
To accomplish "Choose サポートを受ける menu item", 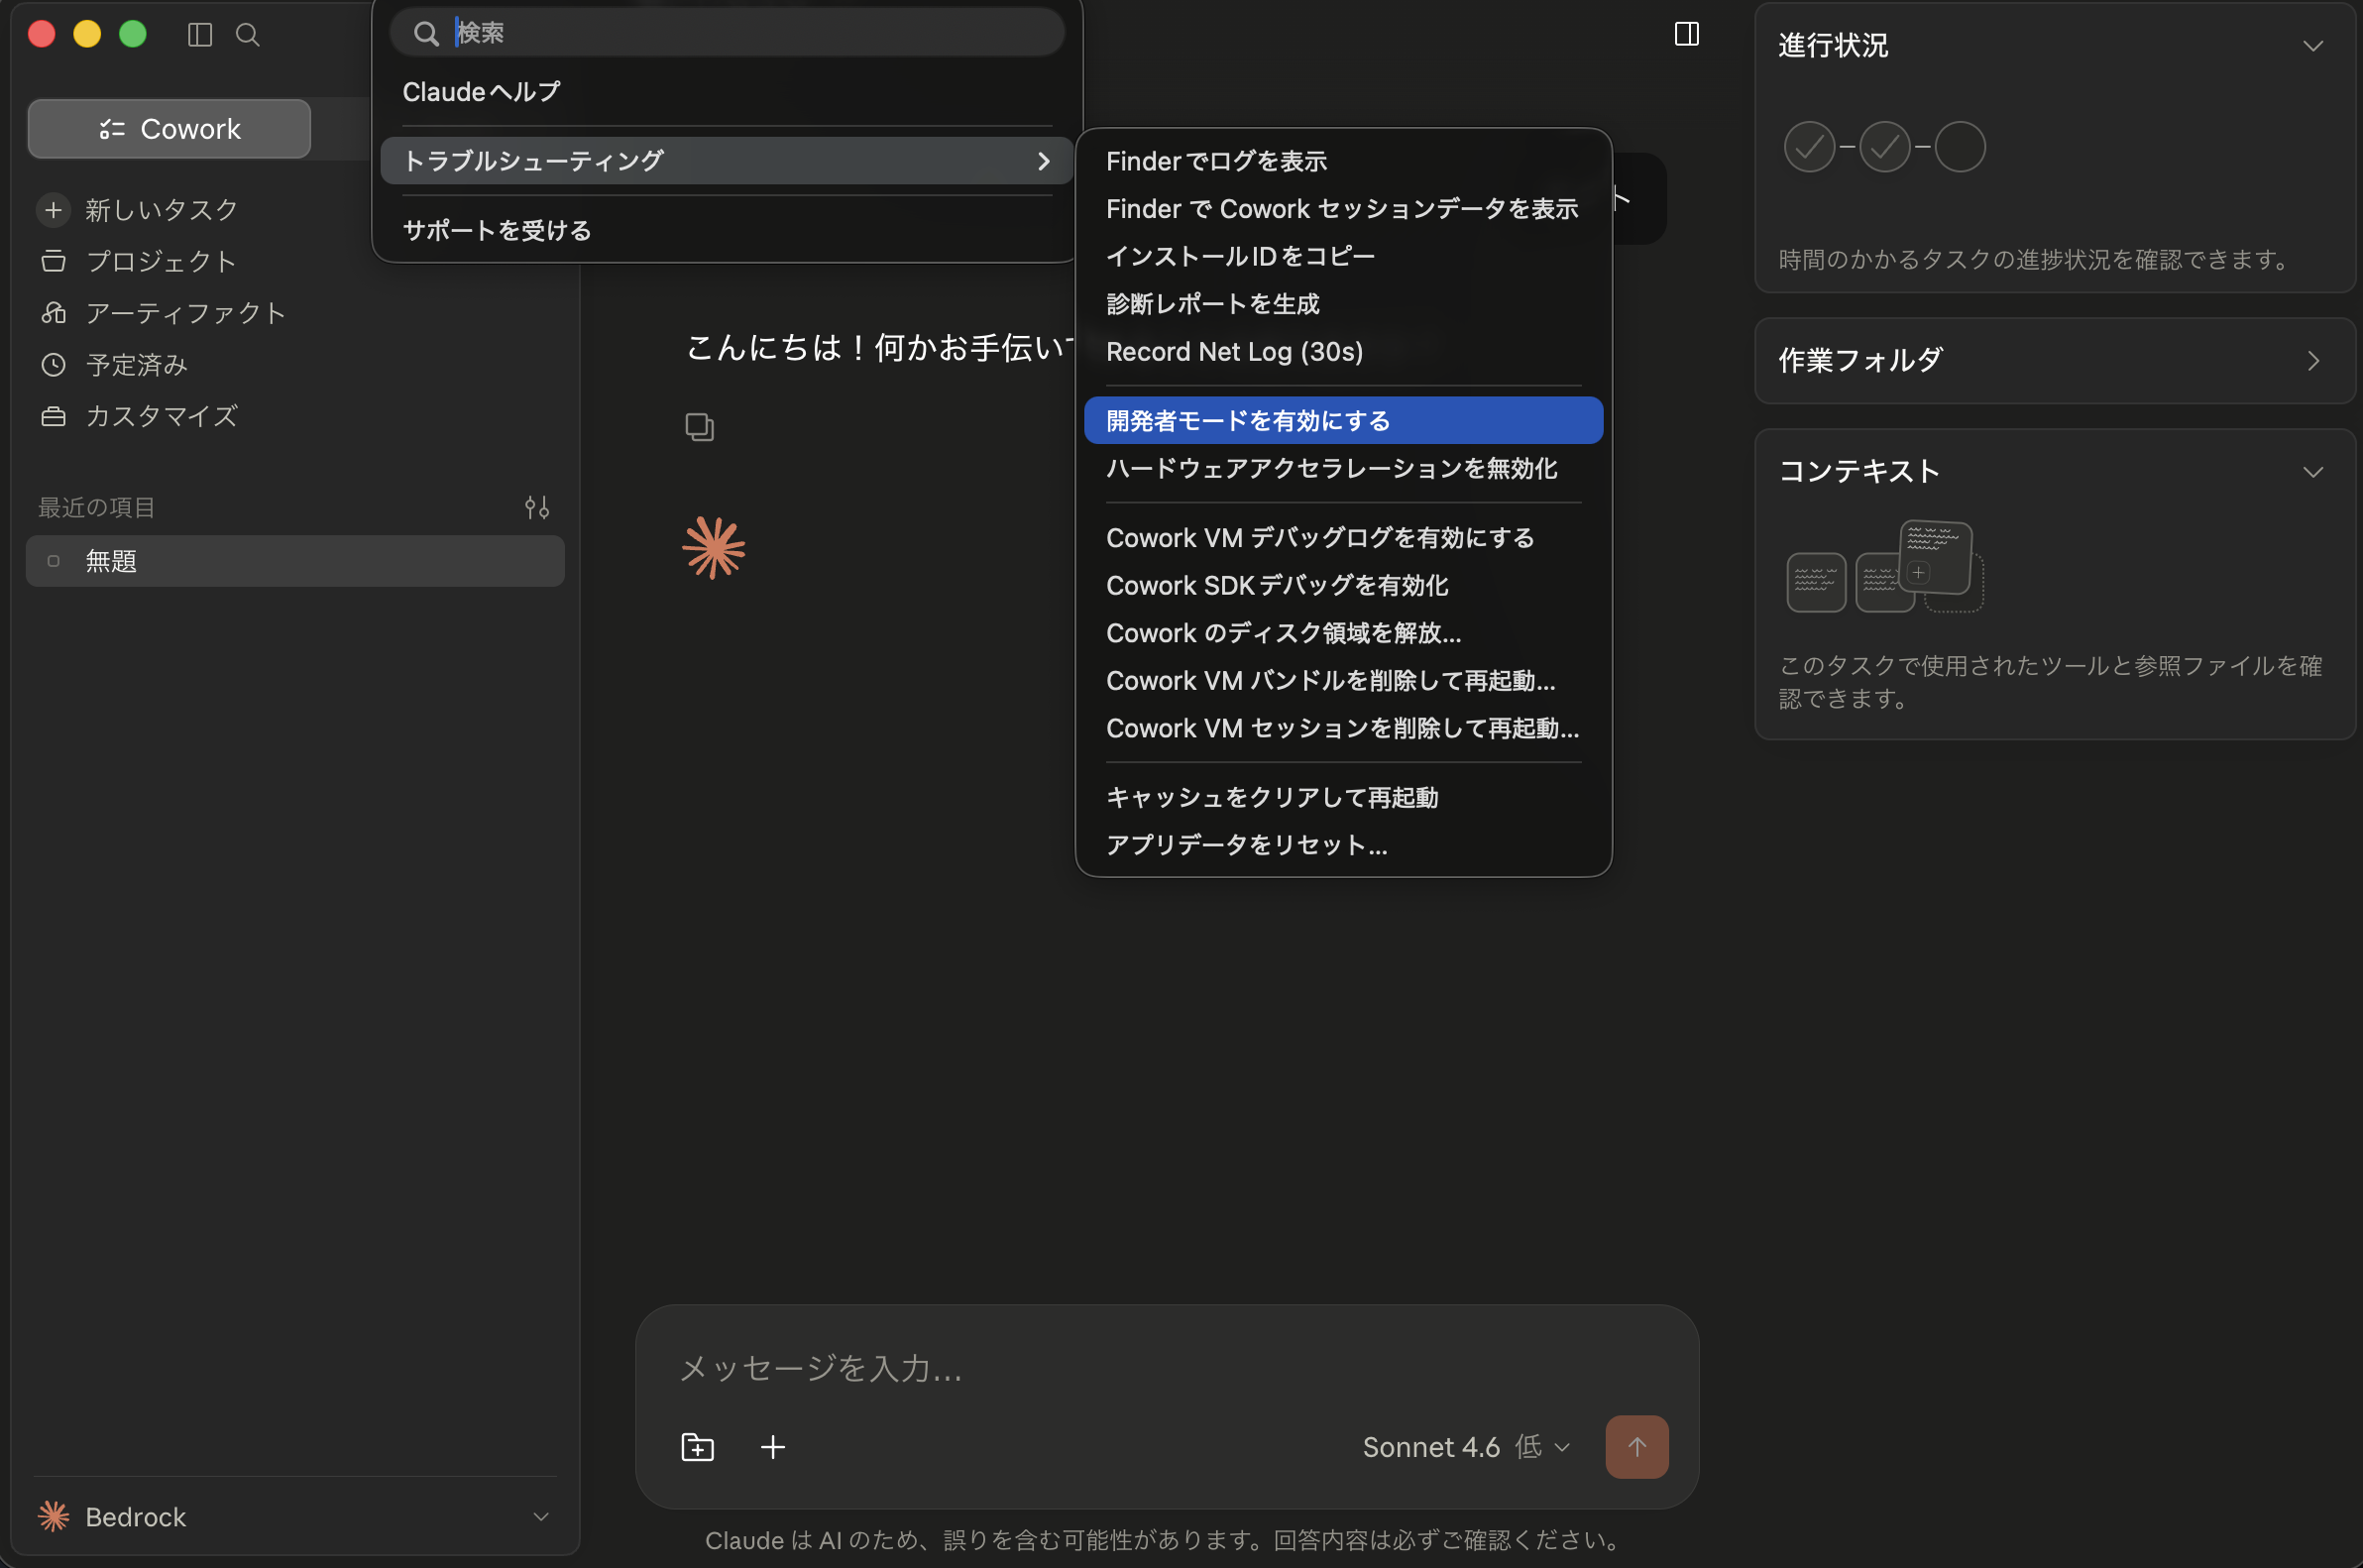I will pyautogui.click(x=727, y=231).
